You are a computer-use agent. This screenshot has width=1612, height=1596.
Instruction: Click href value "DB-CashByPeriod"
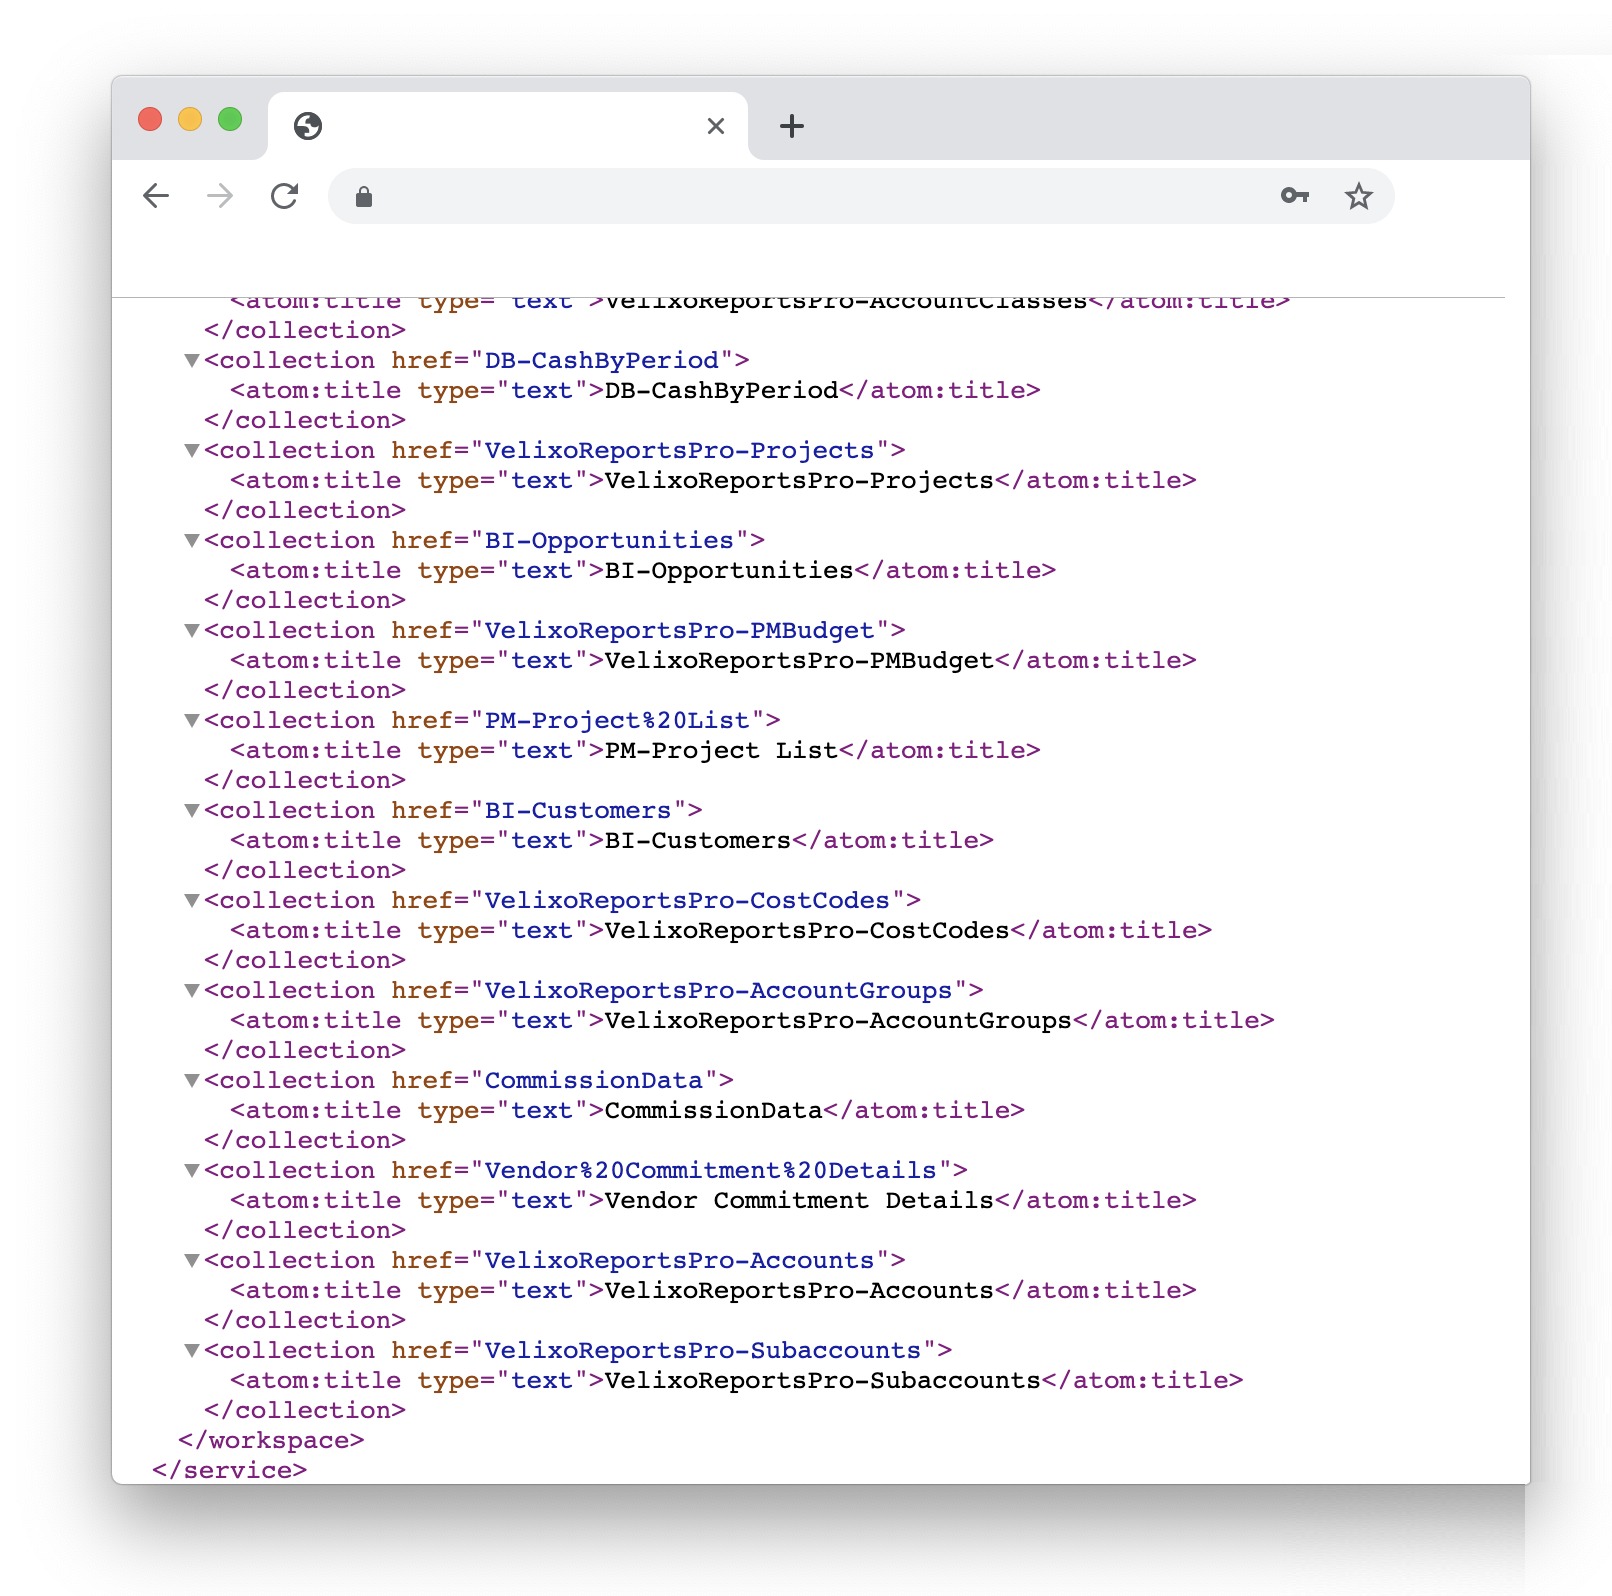[602, 360]
